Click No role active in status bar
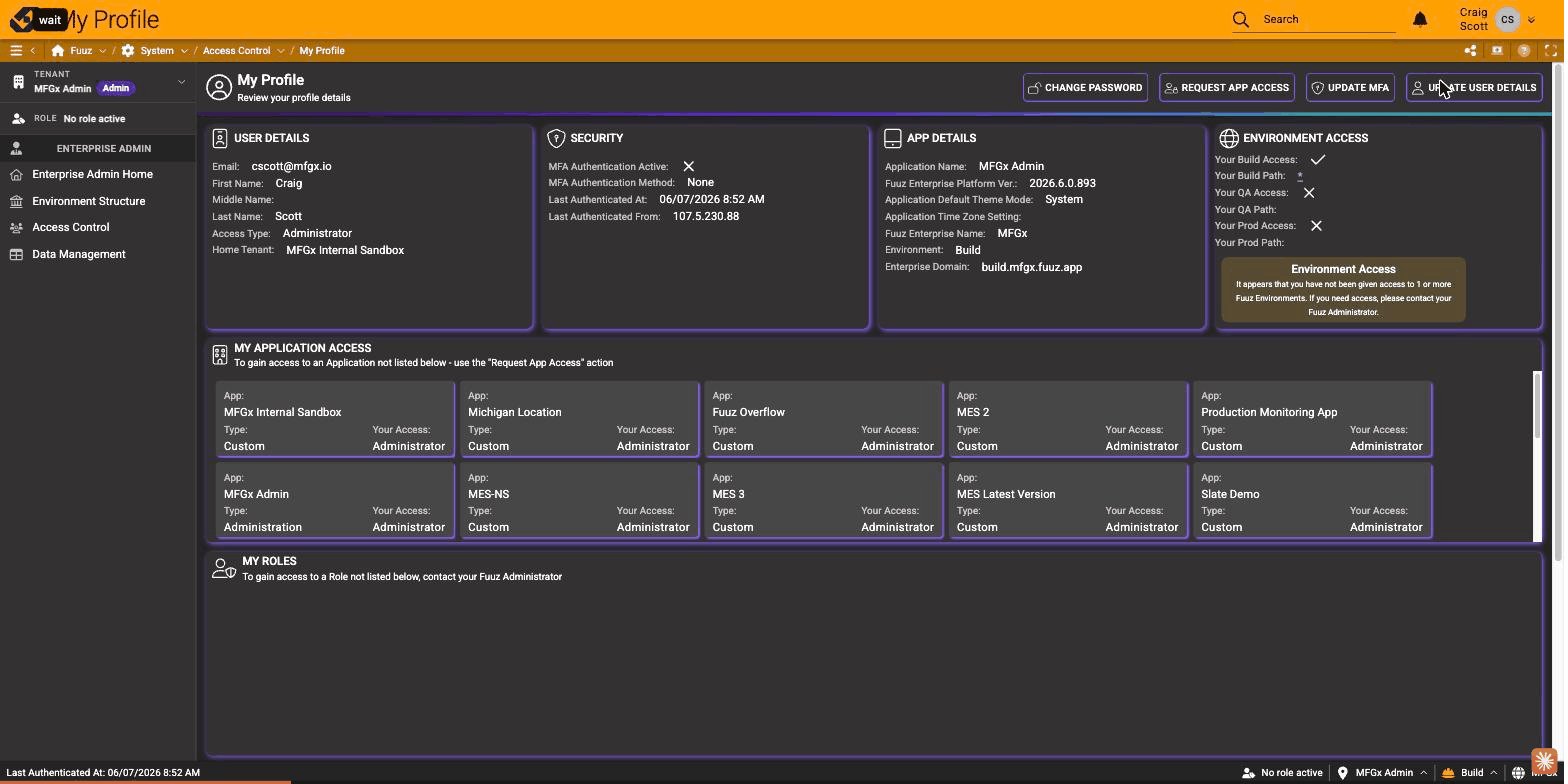This screenshot has width=1568, height=784. tap(1282, 772)
